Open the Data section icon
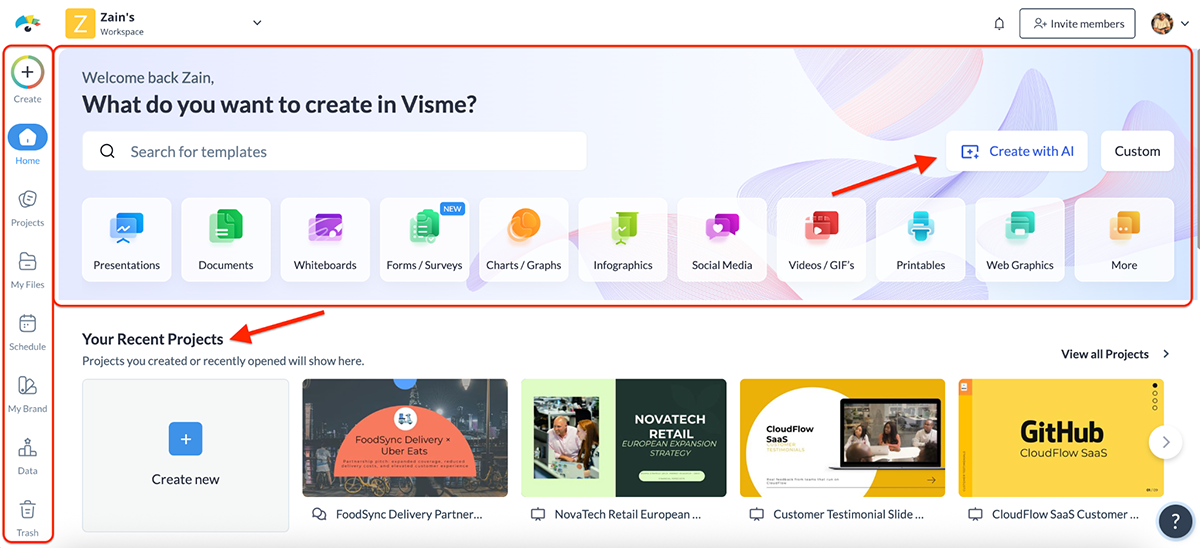Image resolution: width=1200 pixels, height=548 pixels. click(27, 448)
